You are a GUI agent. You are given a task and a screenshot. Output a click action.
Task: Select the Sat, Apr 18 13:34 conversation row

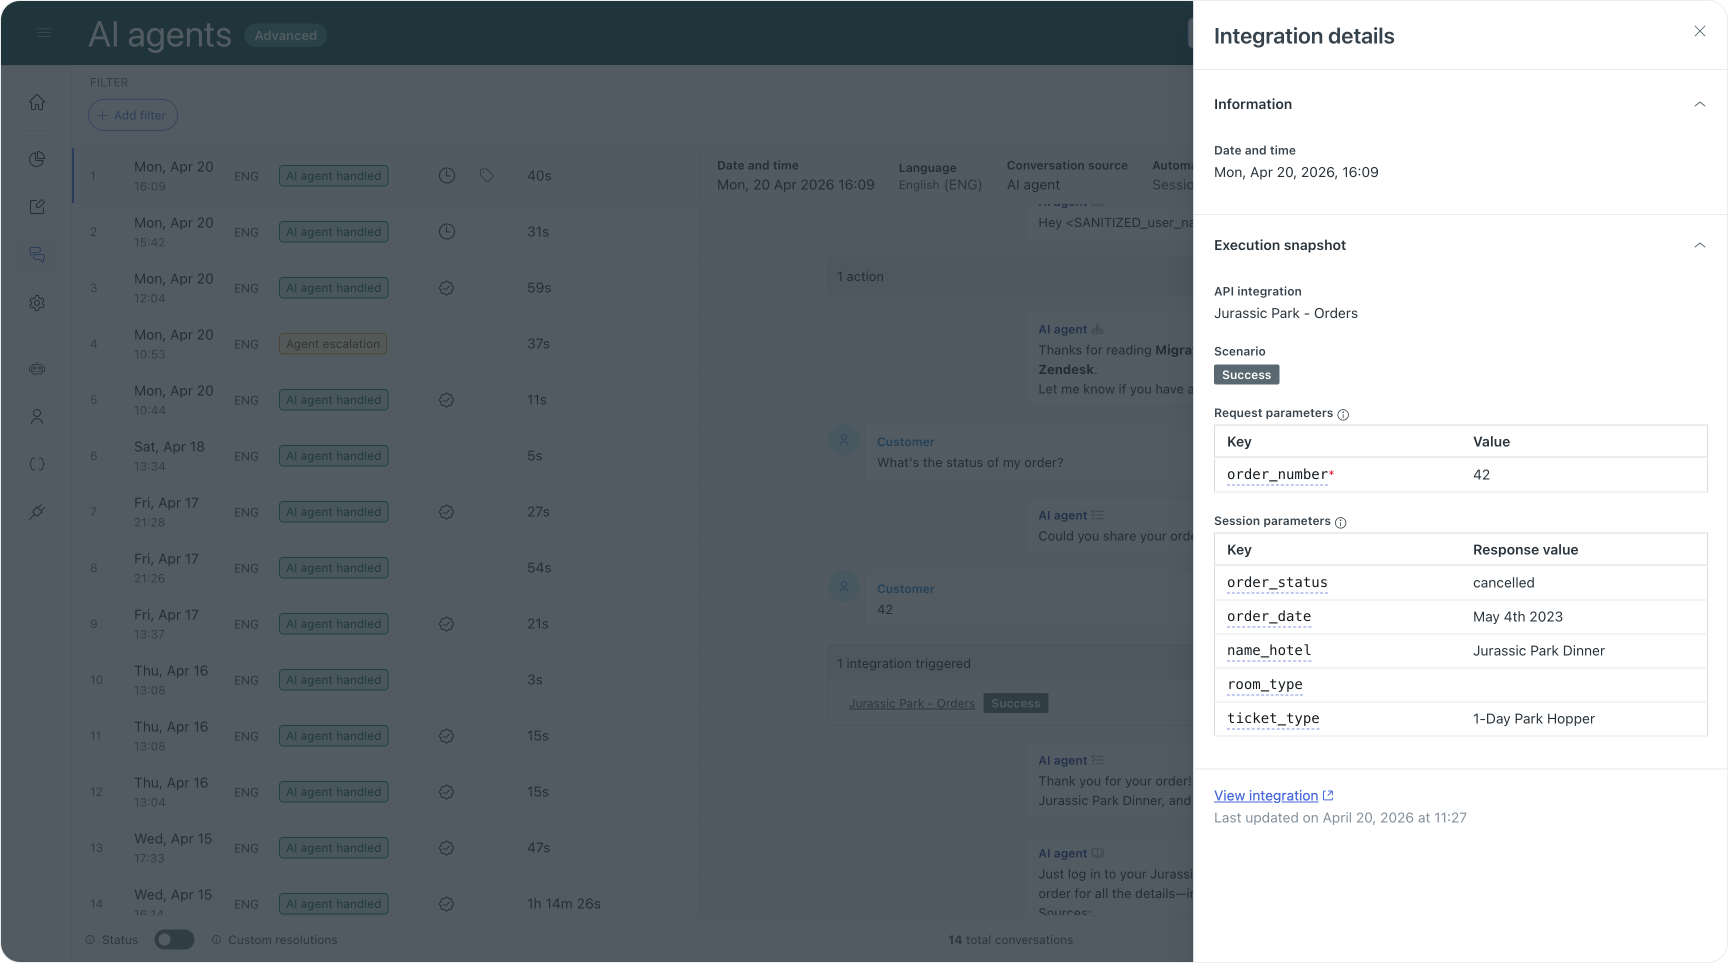pos(386,456)
